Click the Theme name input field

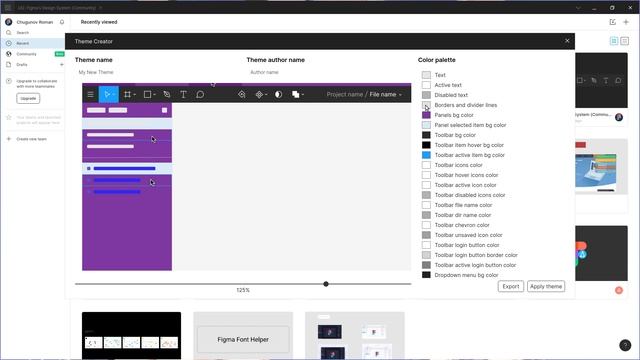[157, 72]
